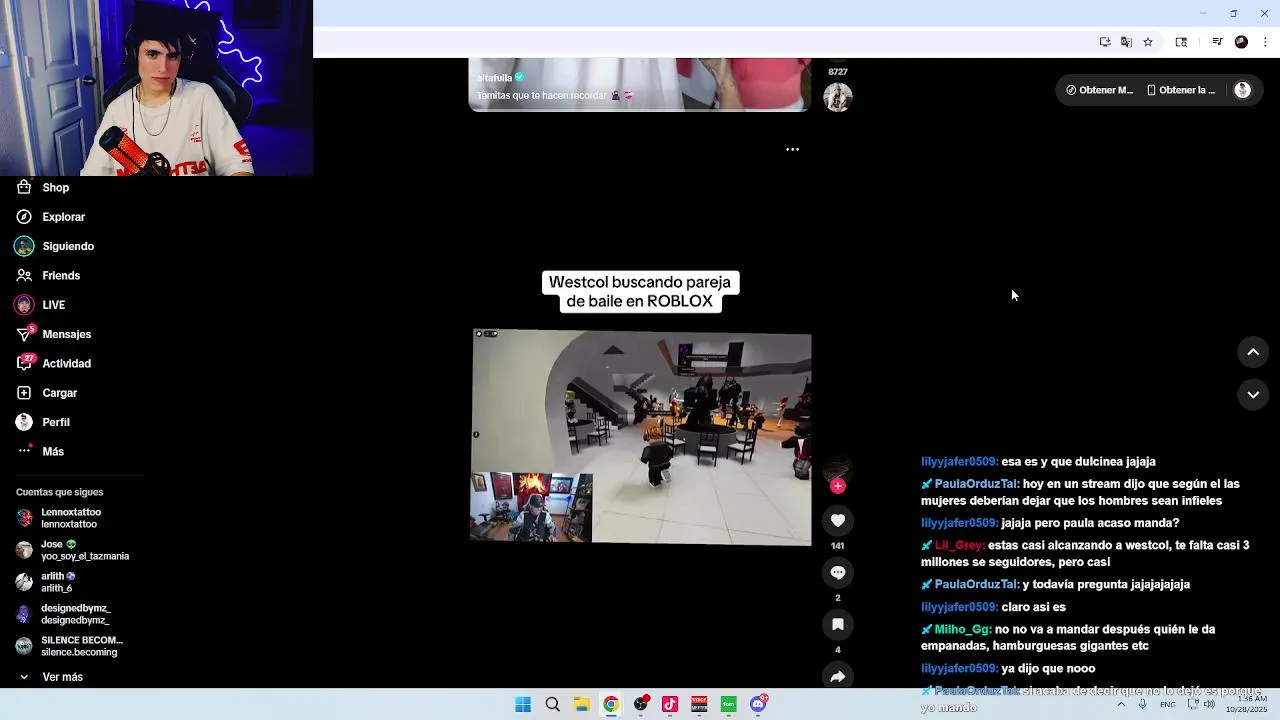The image size is (1280, 720).
Task: Open arlith_6 followed account
Action: coord(46,582)
